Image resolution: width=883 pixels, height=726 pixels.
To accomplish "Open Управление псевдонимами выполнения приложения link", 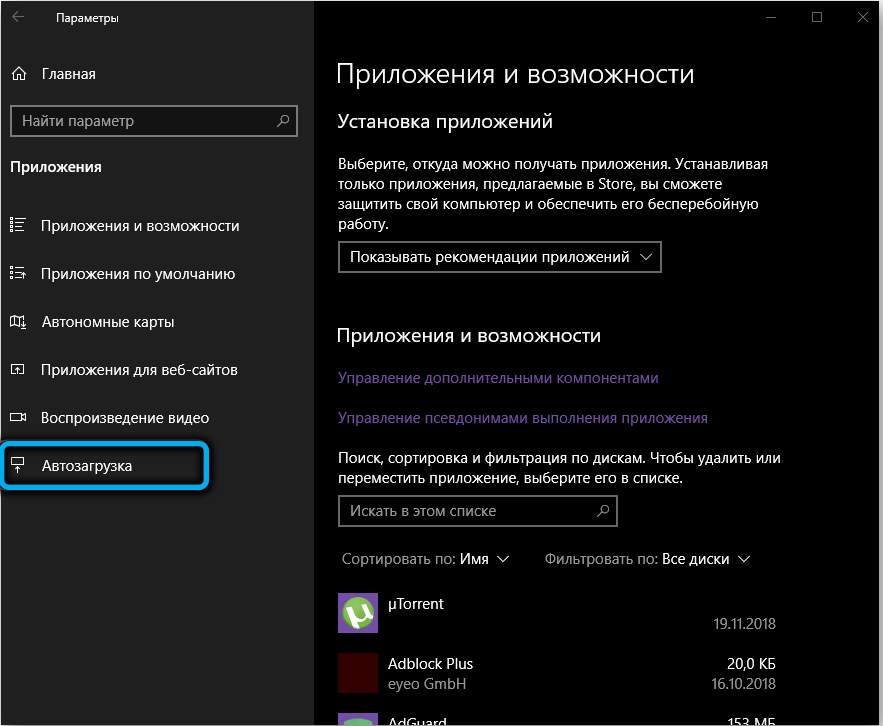I will point(522,418).
